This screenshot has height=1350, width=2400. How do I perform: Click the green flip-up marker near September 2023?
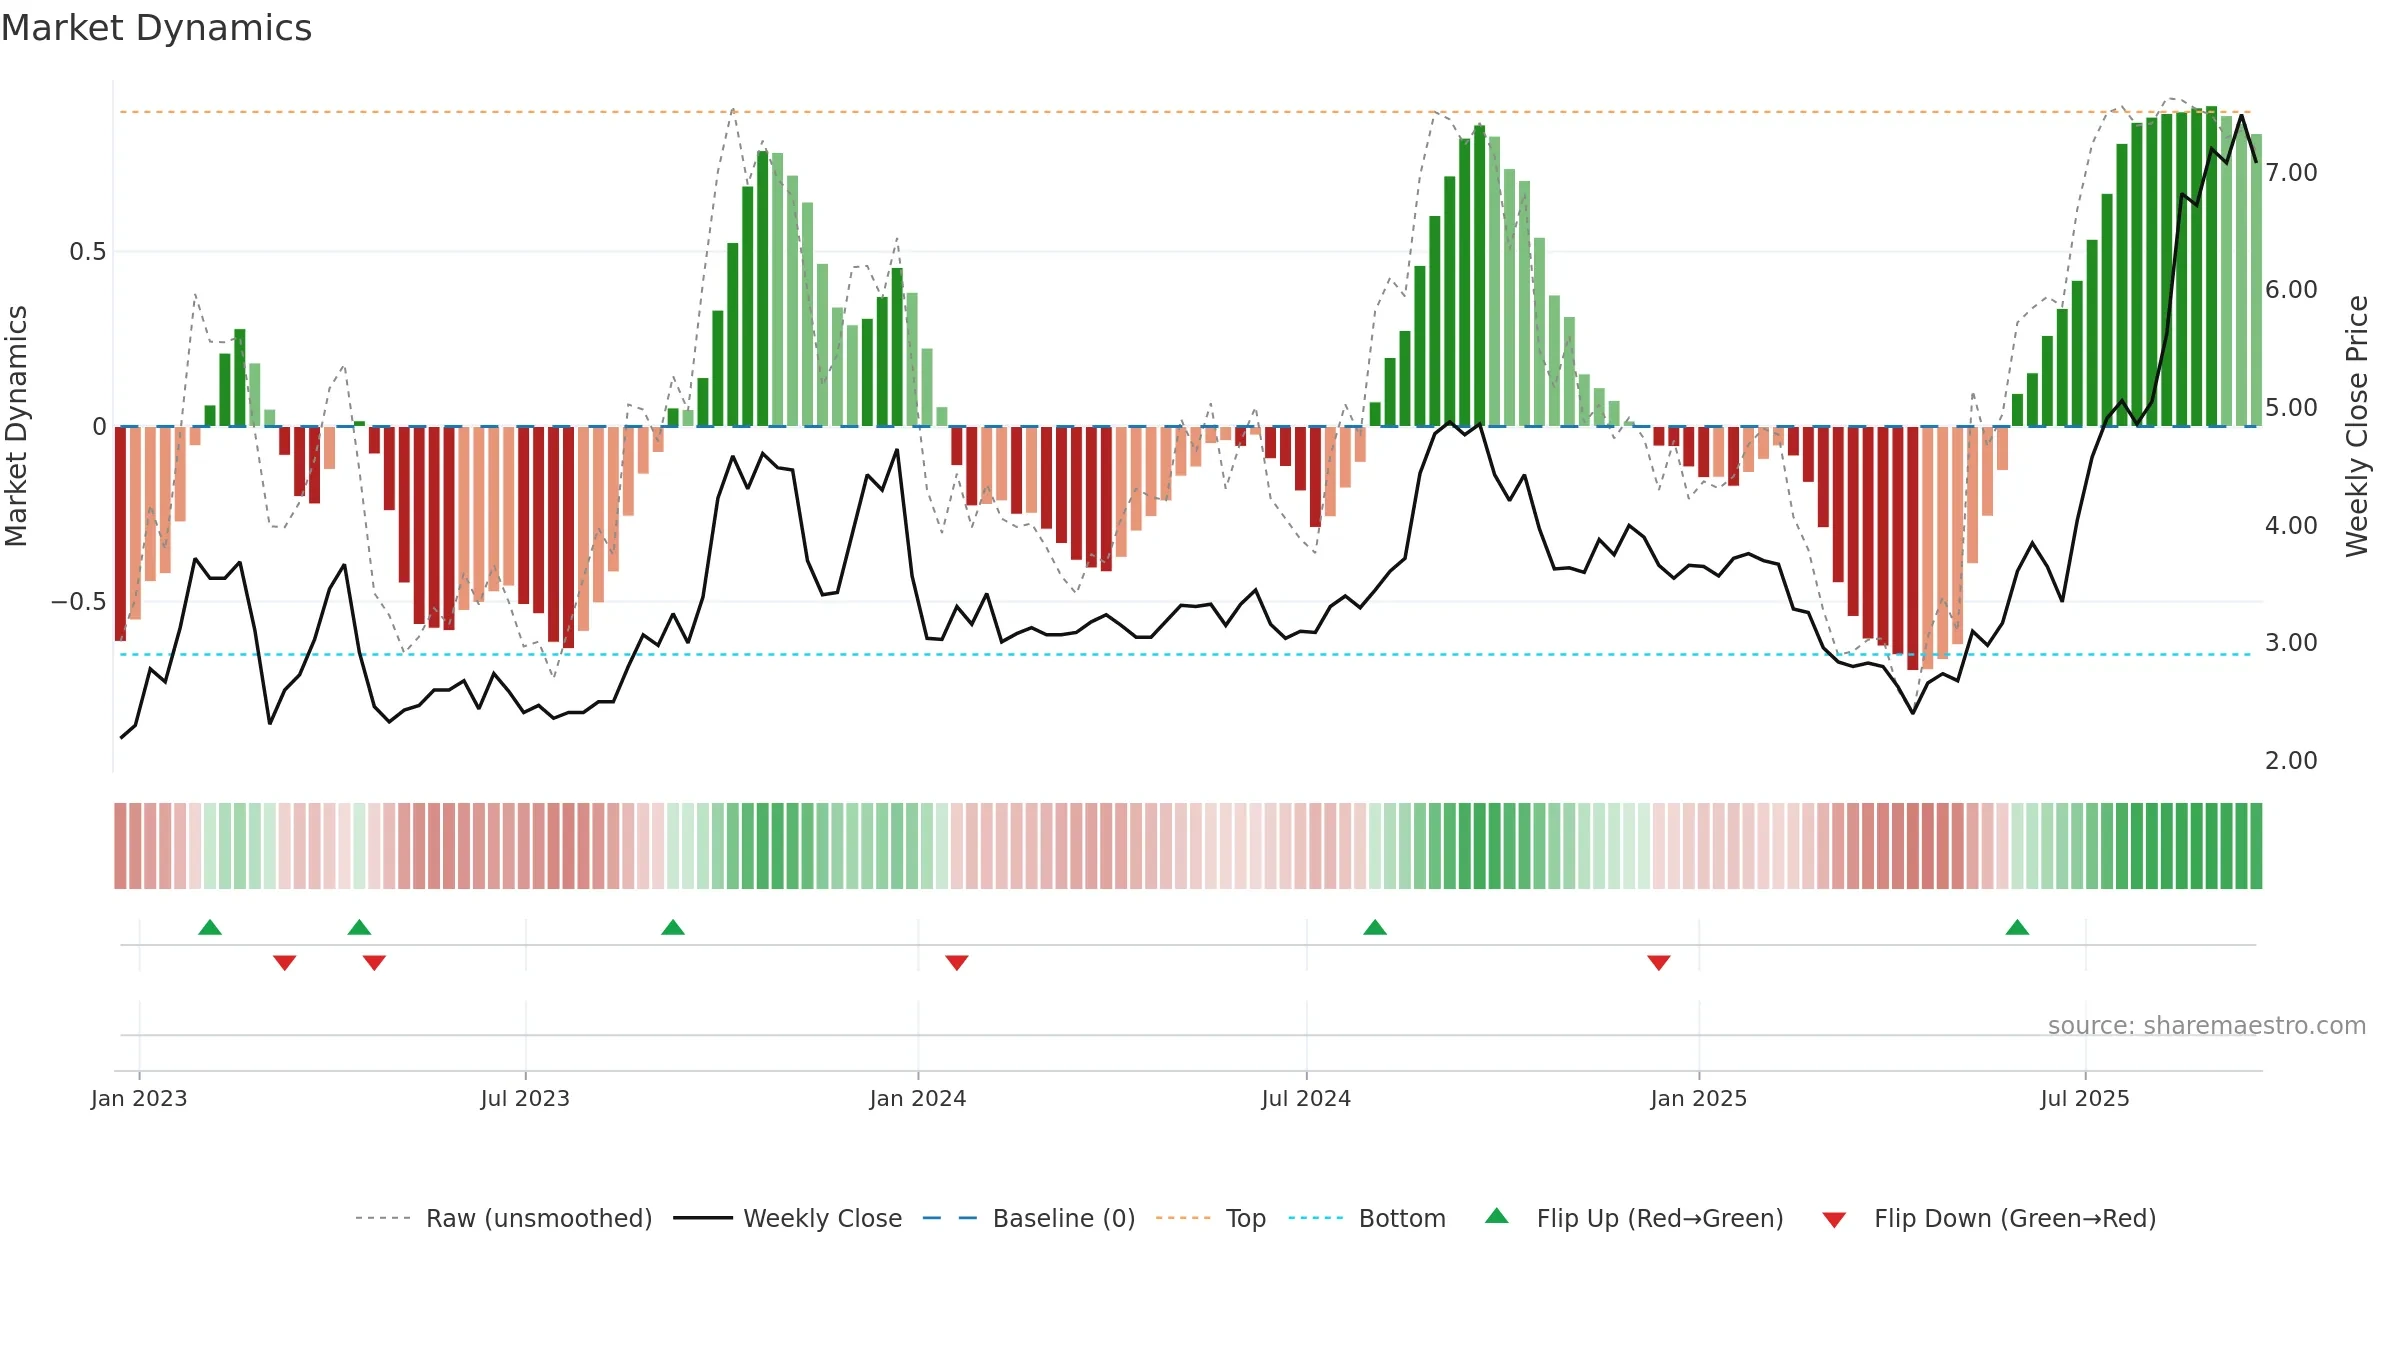pyautogui.click(x=673, y=927)
